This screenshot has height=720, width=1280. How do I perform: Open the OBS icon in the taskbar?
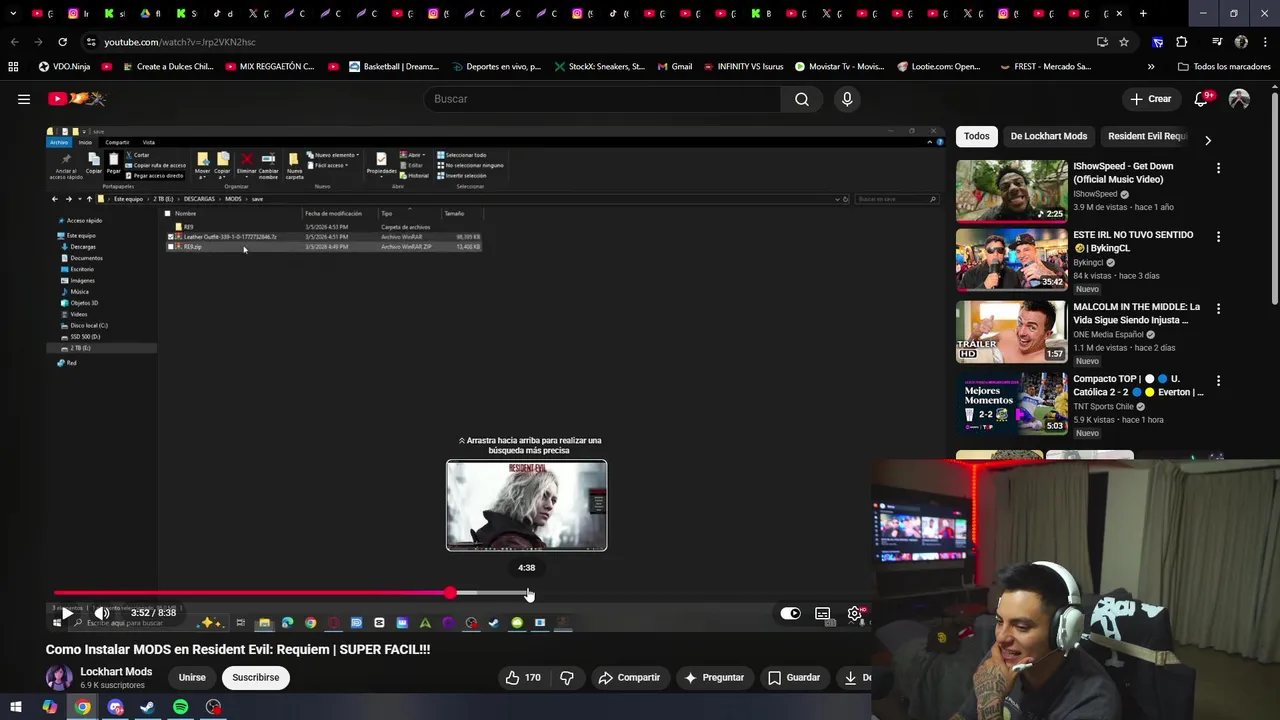point(213,707)
